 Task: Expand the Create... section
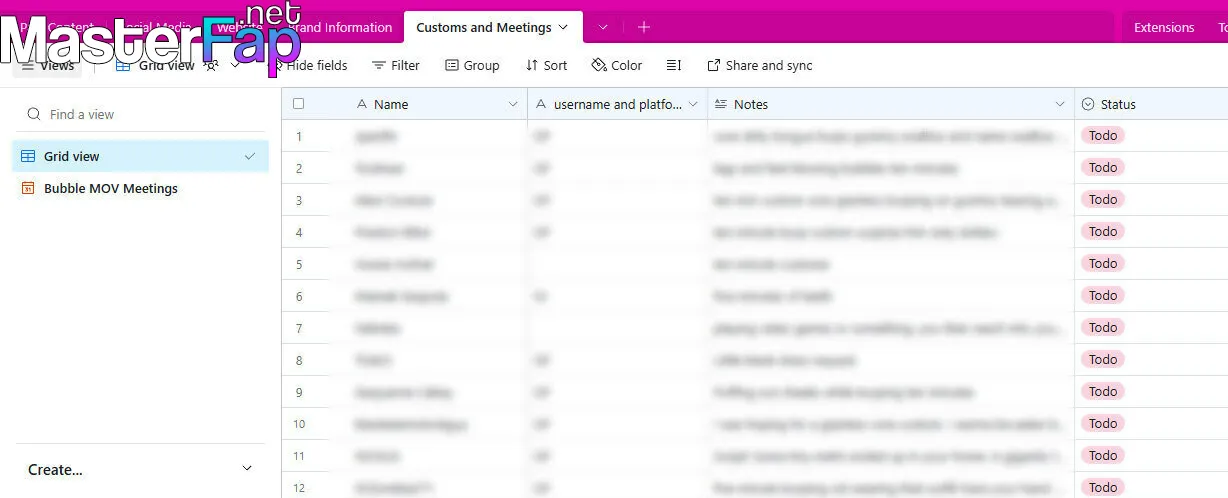pyautogui.click(x=140, y=469)
